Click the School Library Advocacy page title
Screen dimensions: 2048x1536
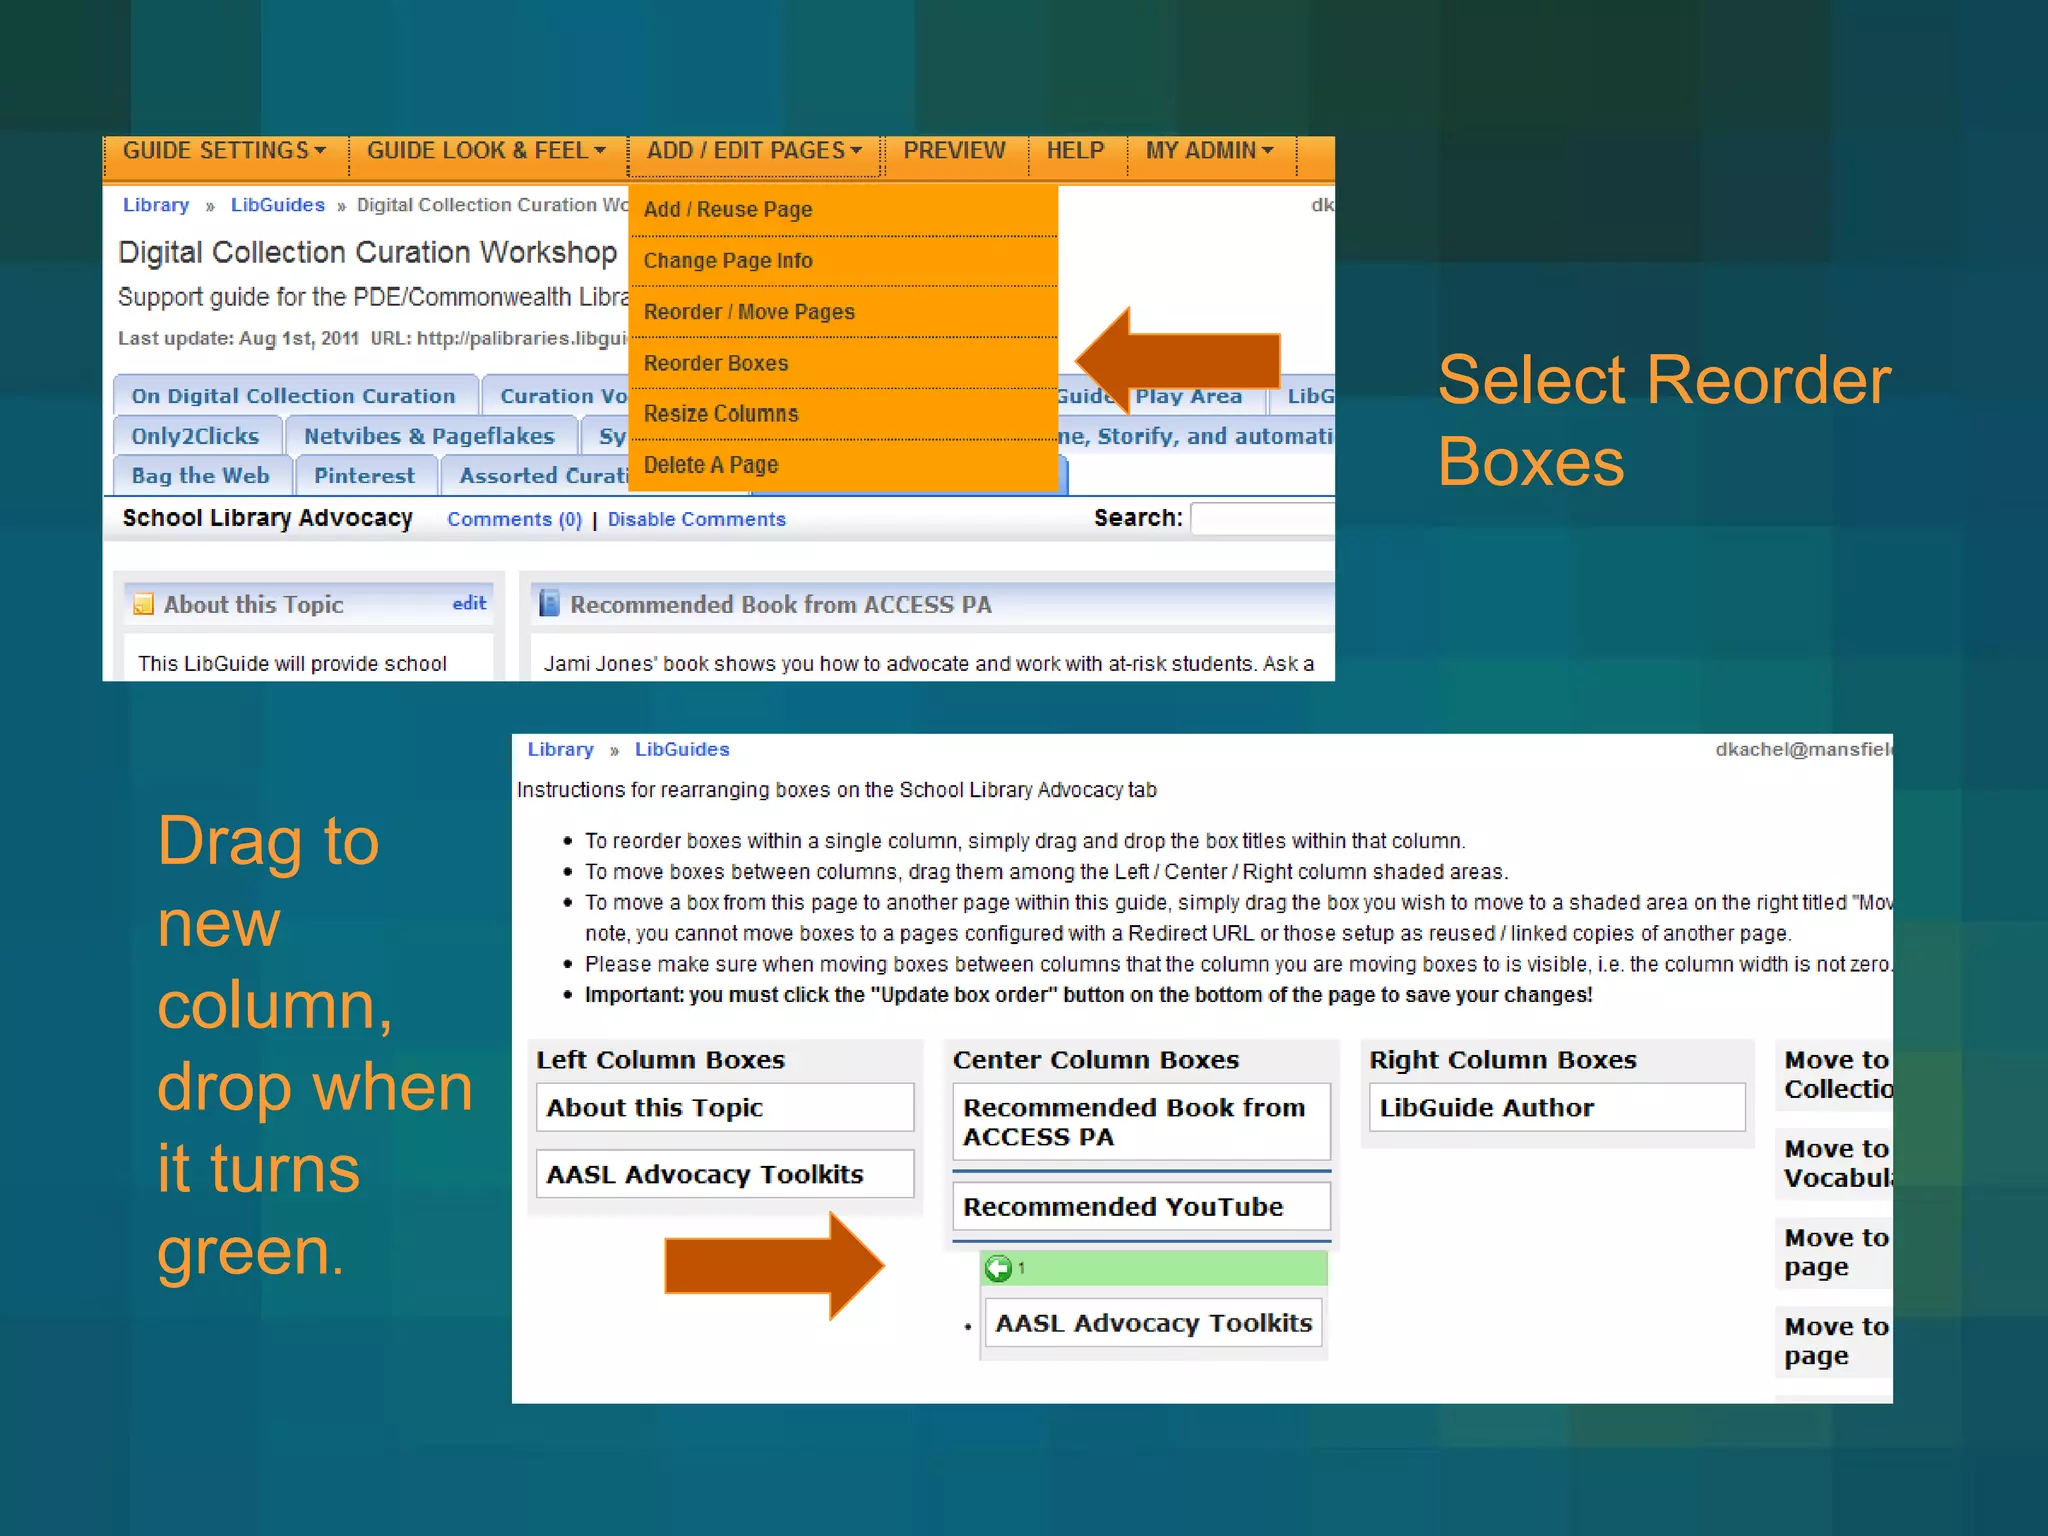click(x=267, y=518)
